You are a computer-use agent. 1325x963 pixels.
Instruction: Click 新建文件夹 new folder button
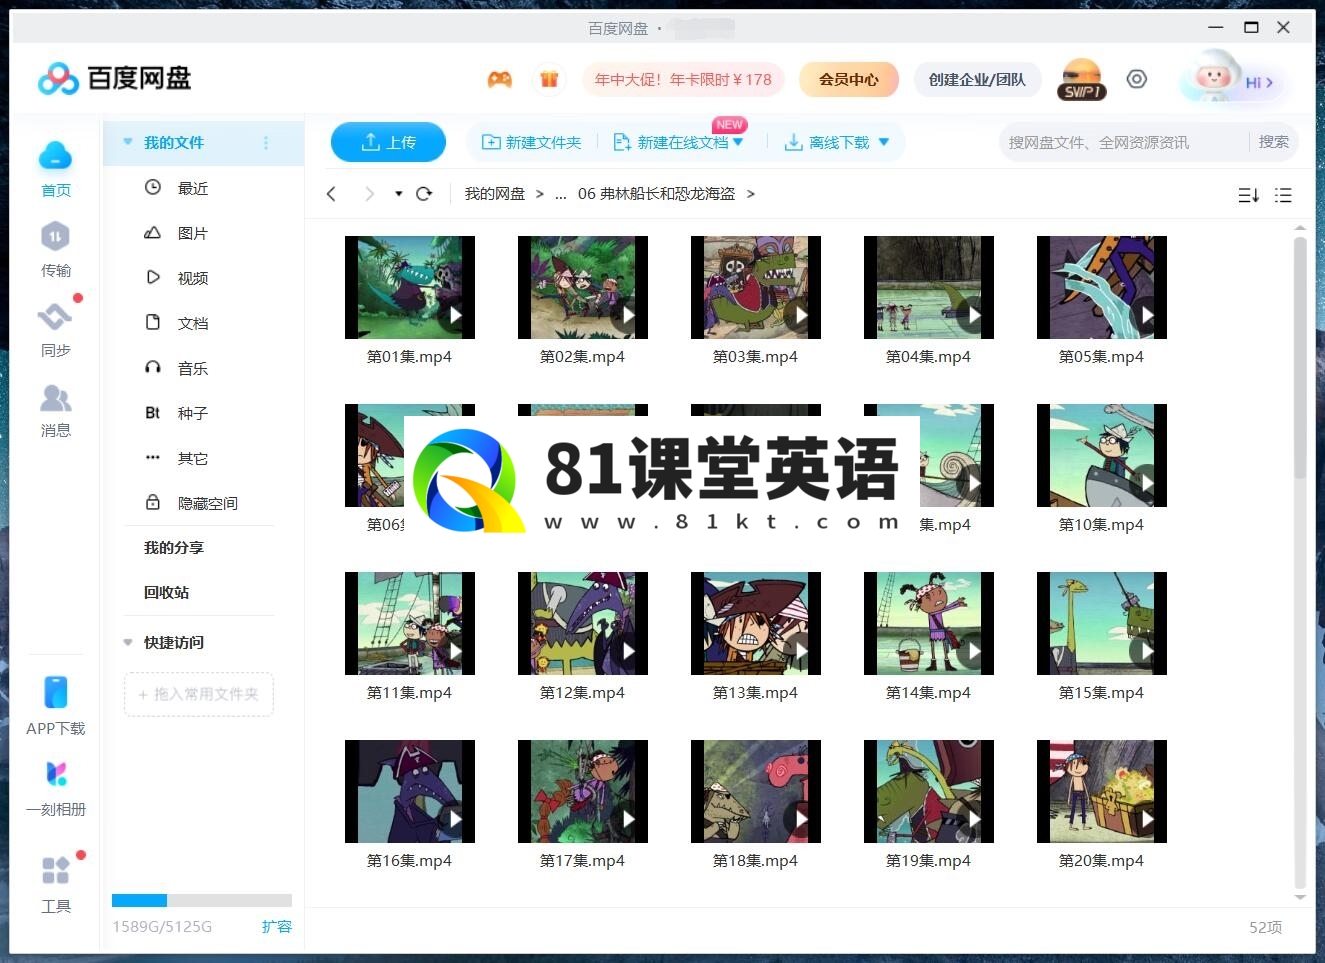(531, 142)
